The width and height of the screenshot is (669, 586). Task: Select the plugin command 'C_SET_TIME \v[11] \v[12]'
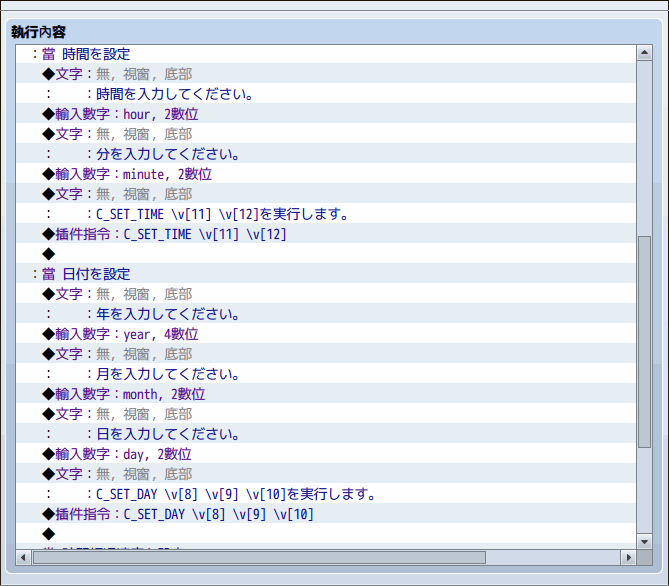326,234
